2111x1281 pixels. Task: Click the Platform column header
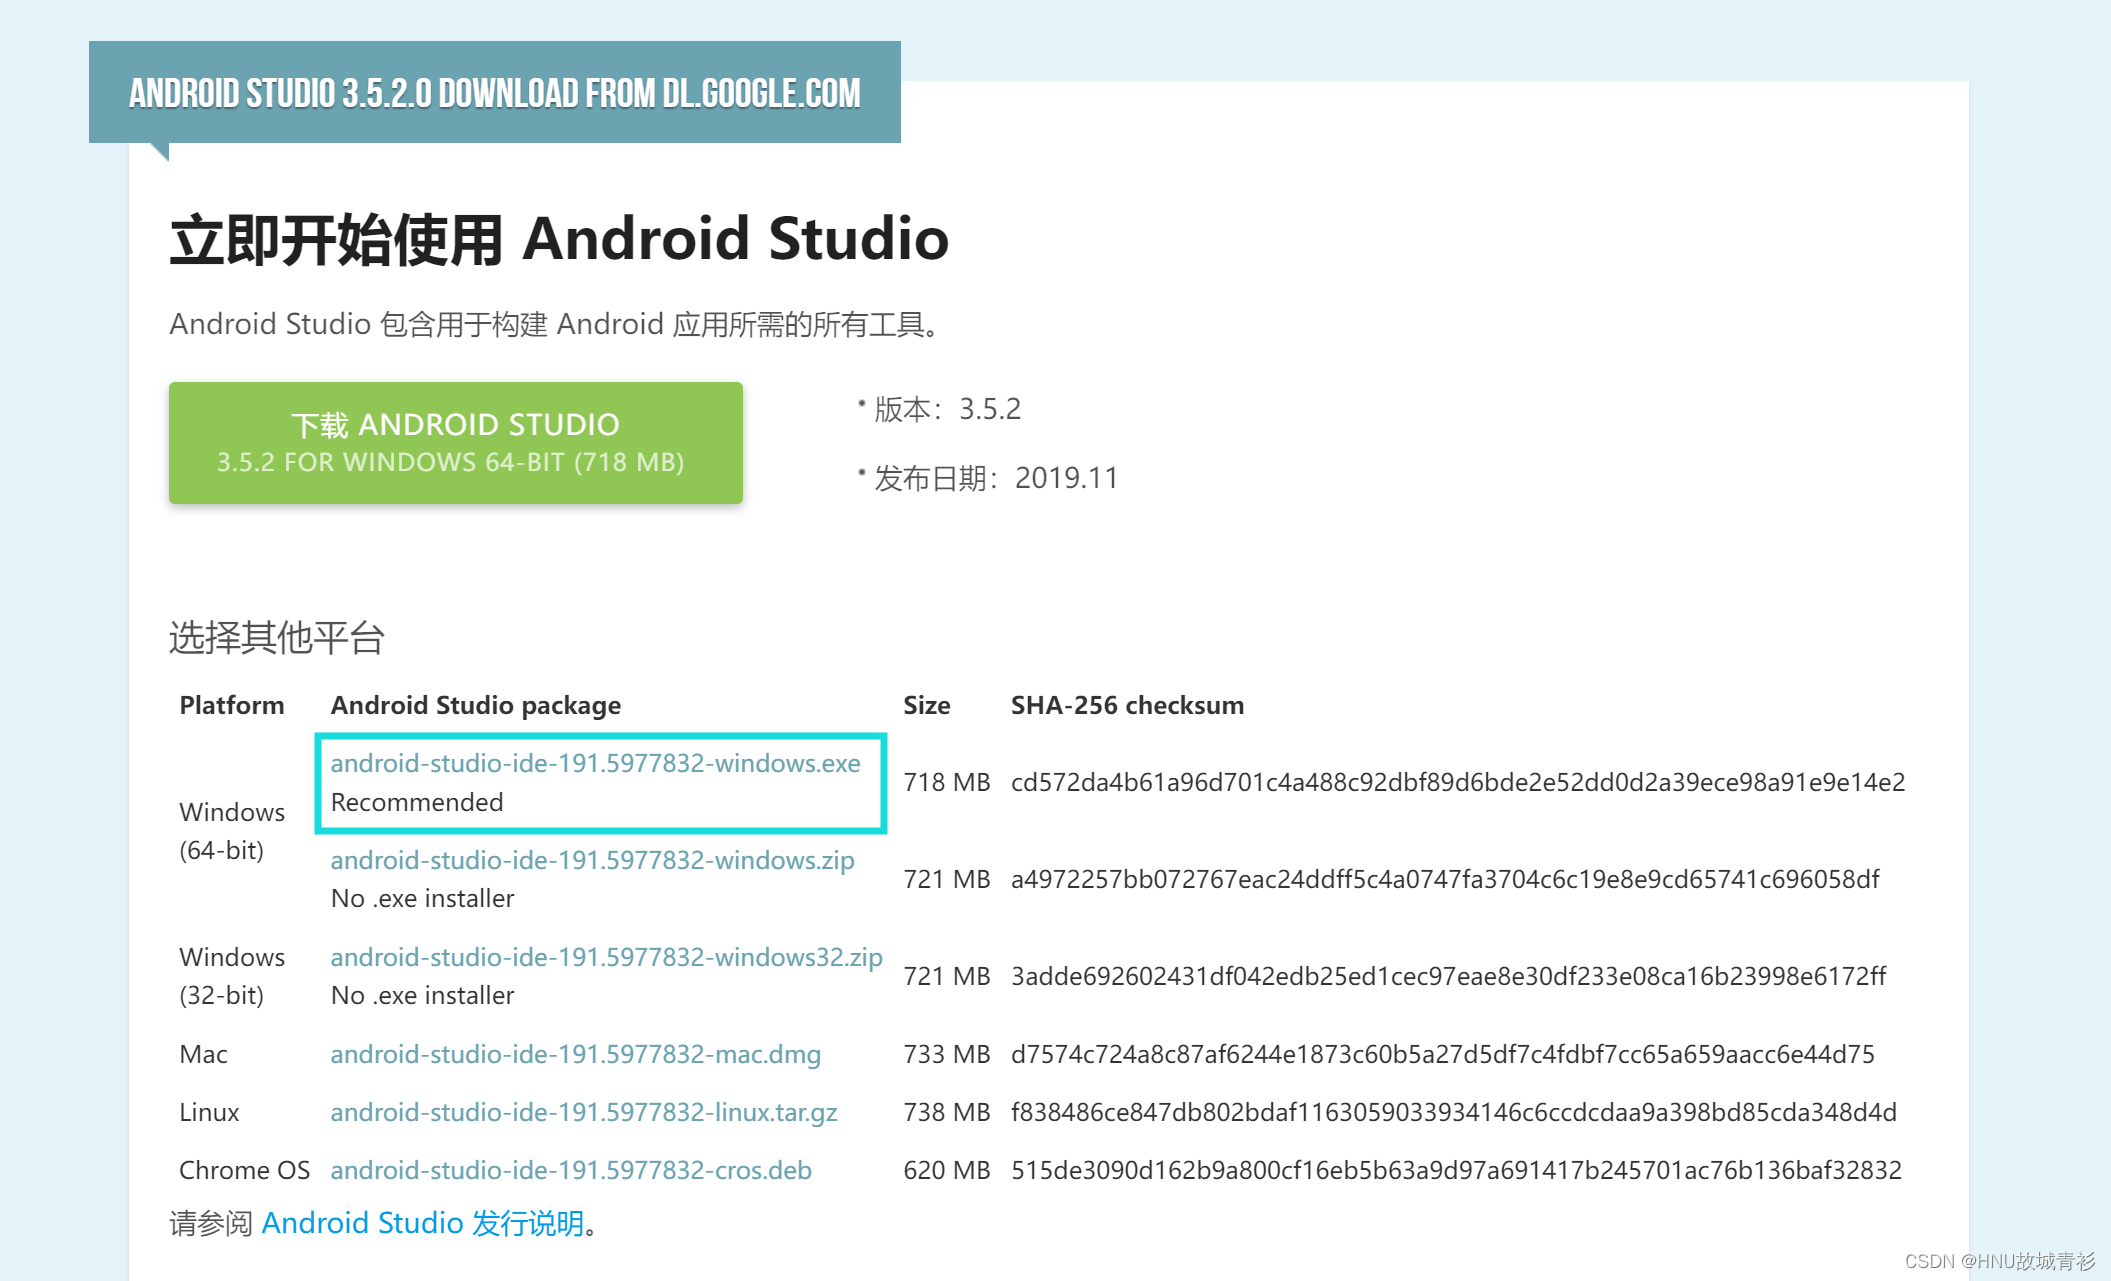tap(231, 705)
